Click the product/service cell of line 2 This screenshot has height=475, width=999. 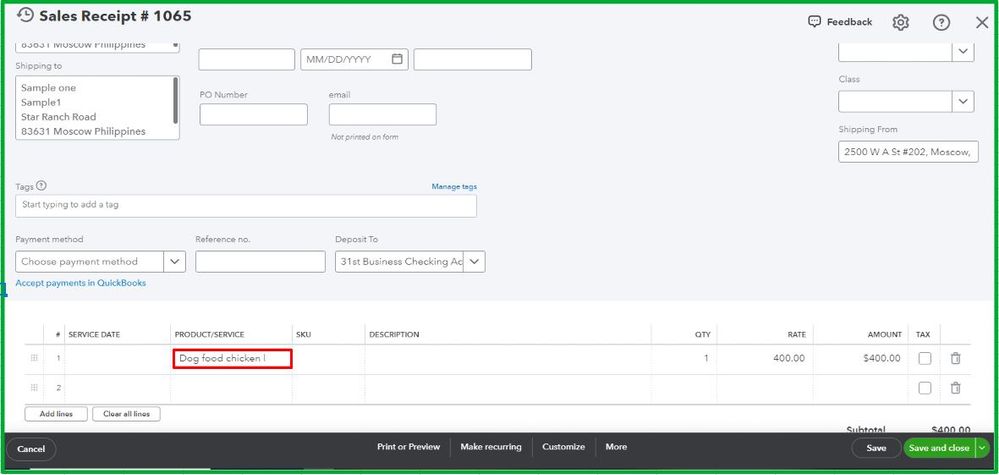pos(231,388)
